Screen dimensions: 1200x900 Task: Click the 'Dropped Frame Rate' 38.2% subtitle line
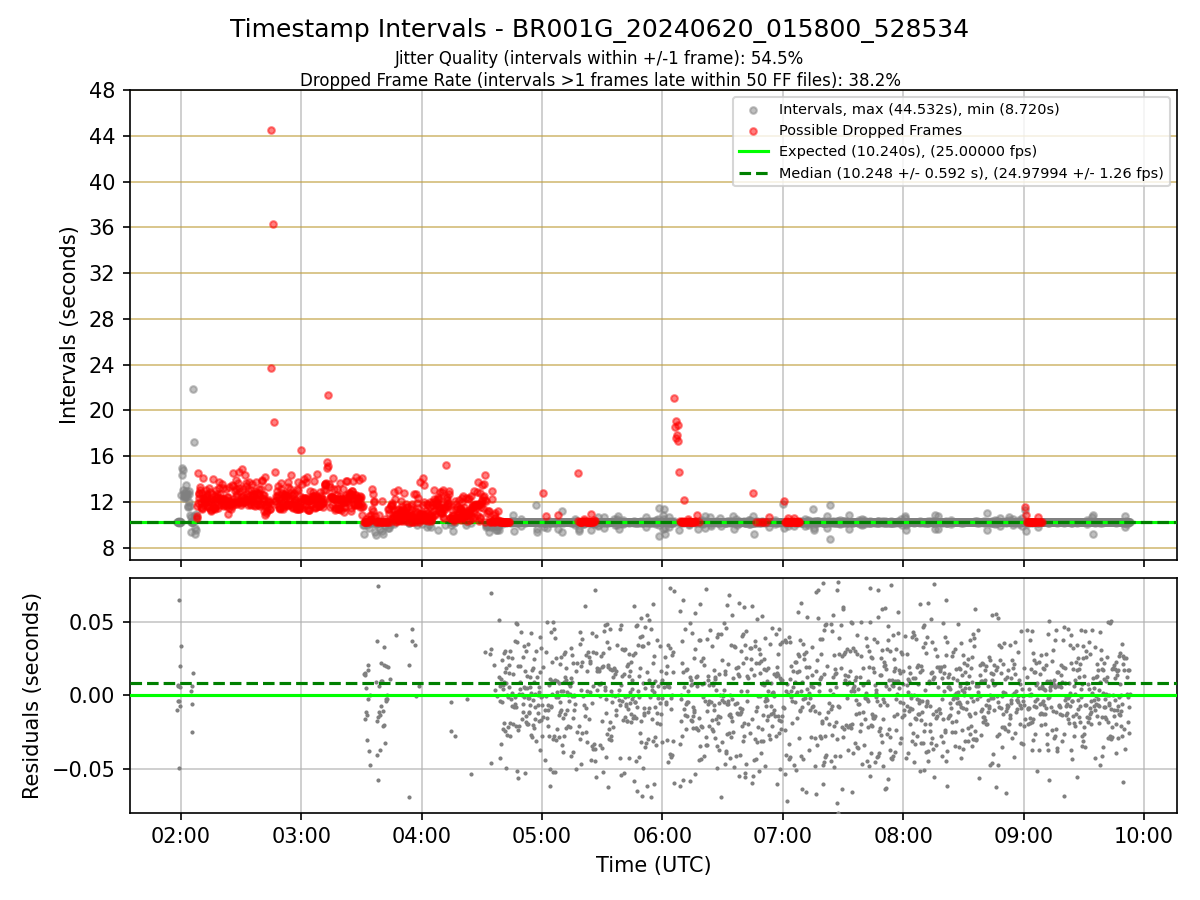click(599, 79)
